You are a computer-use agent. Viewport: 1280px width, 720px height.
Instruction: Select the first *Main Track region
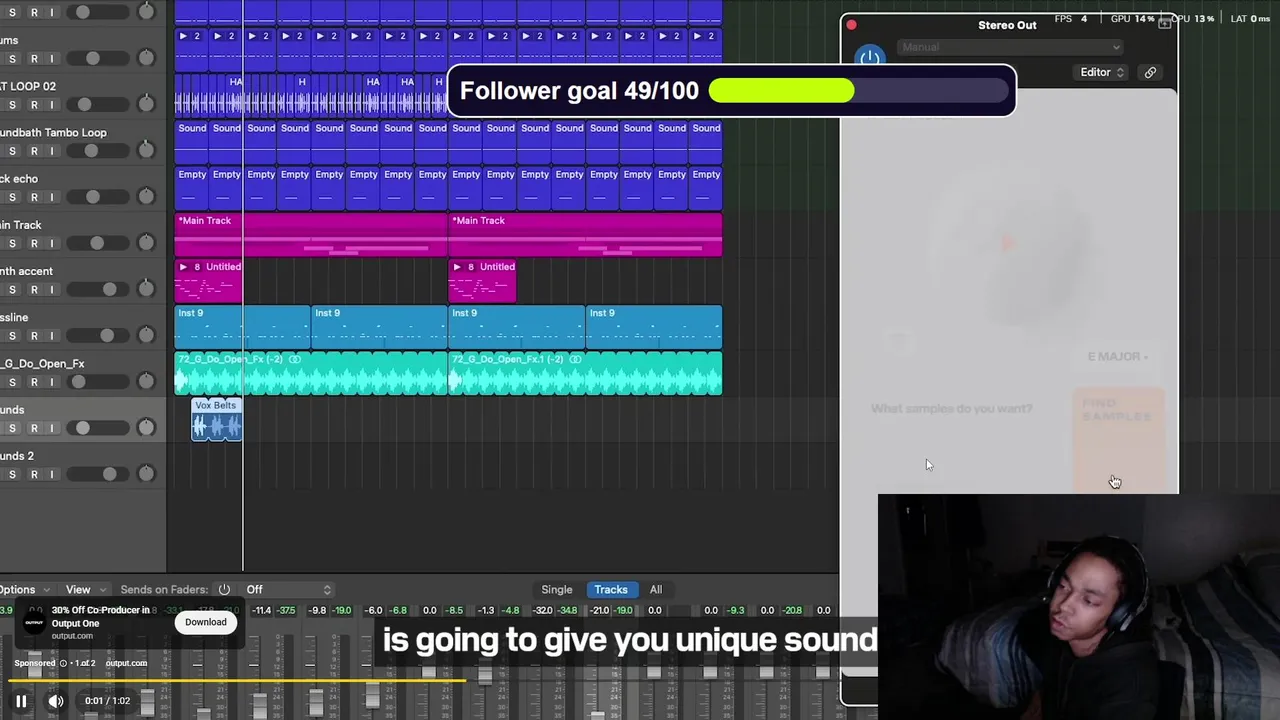311,235
